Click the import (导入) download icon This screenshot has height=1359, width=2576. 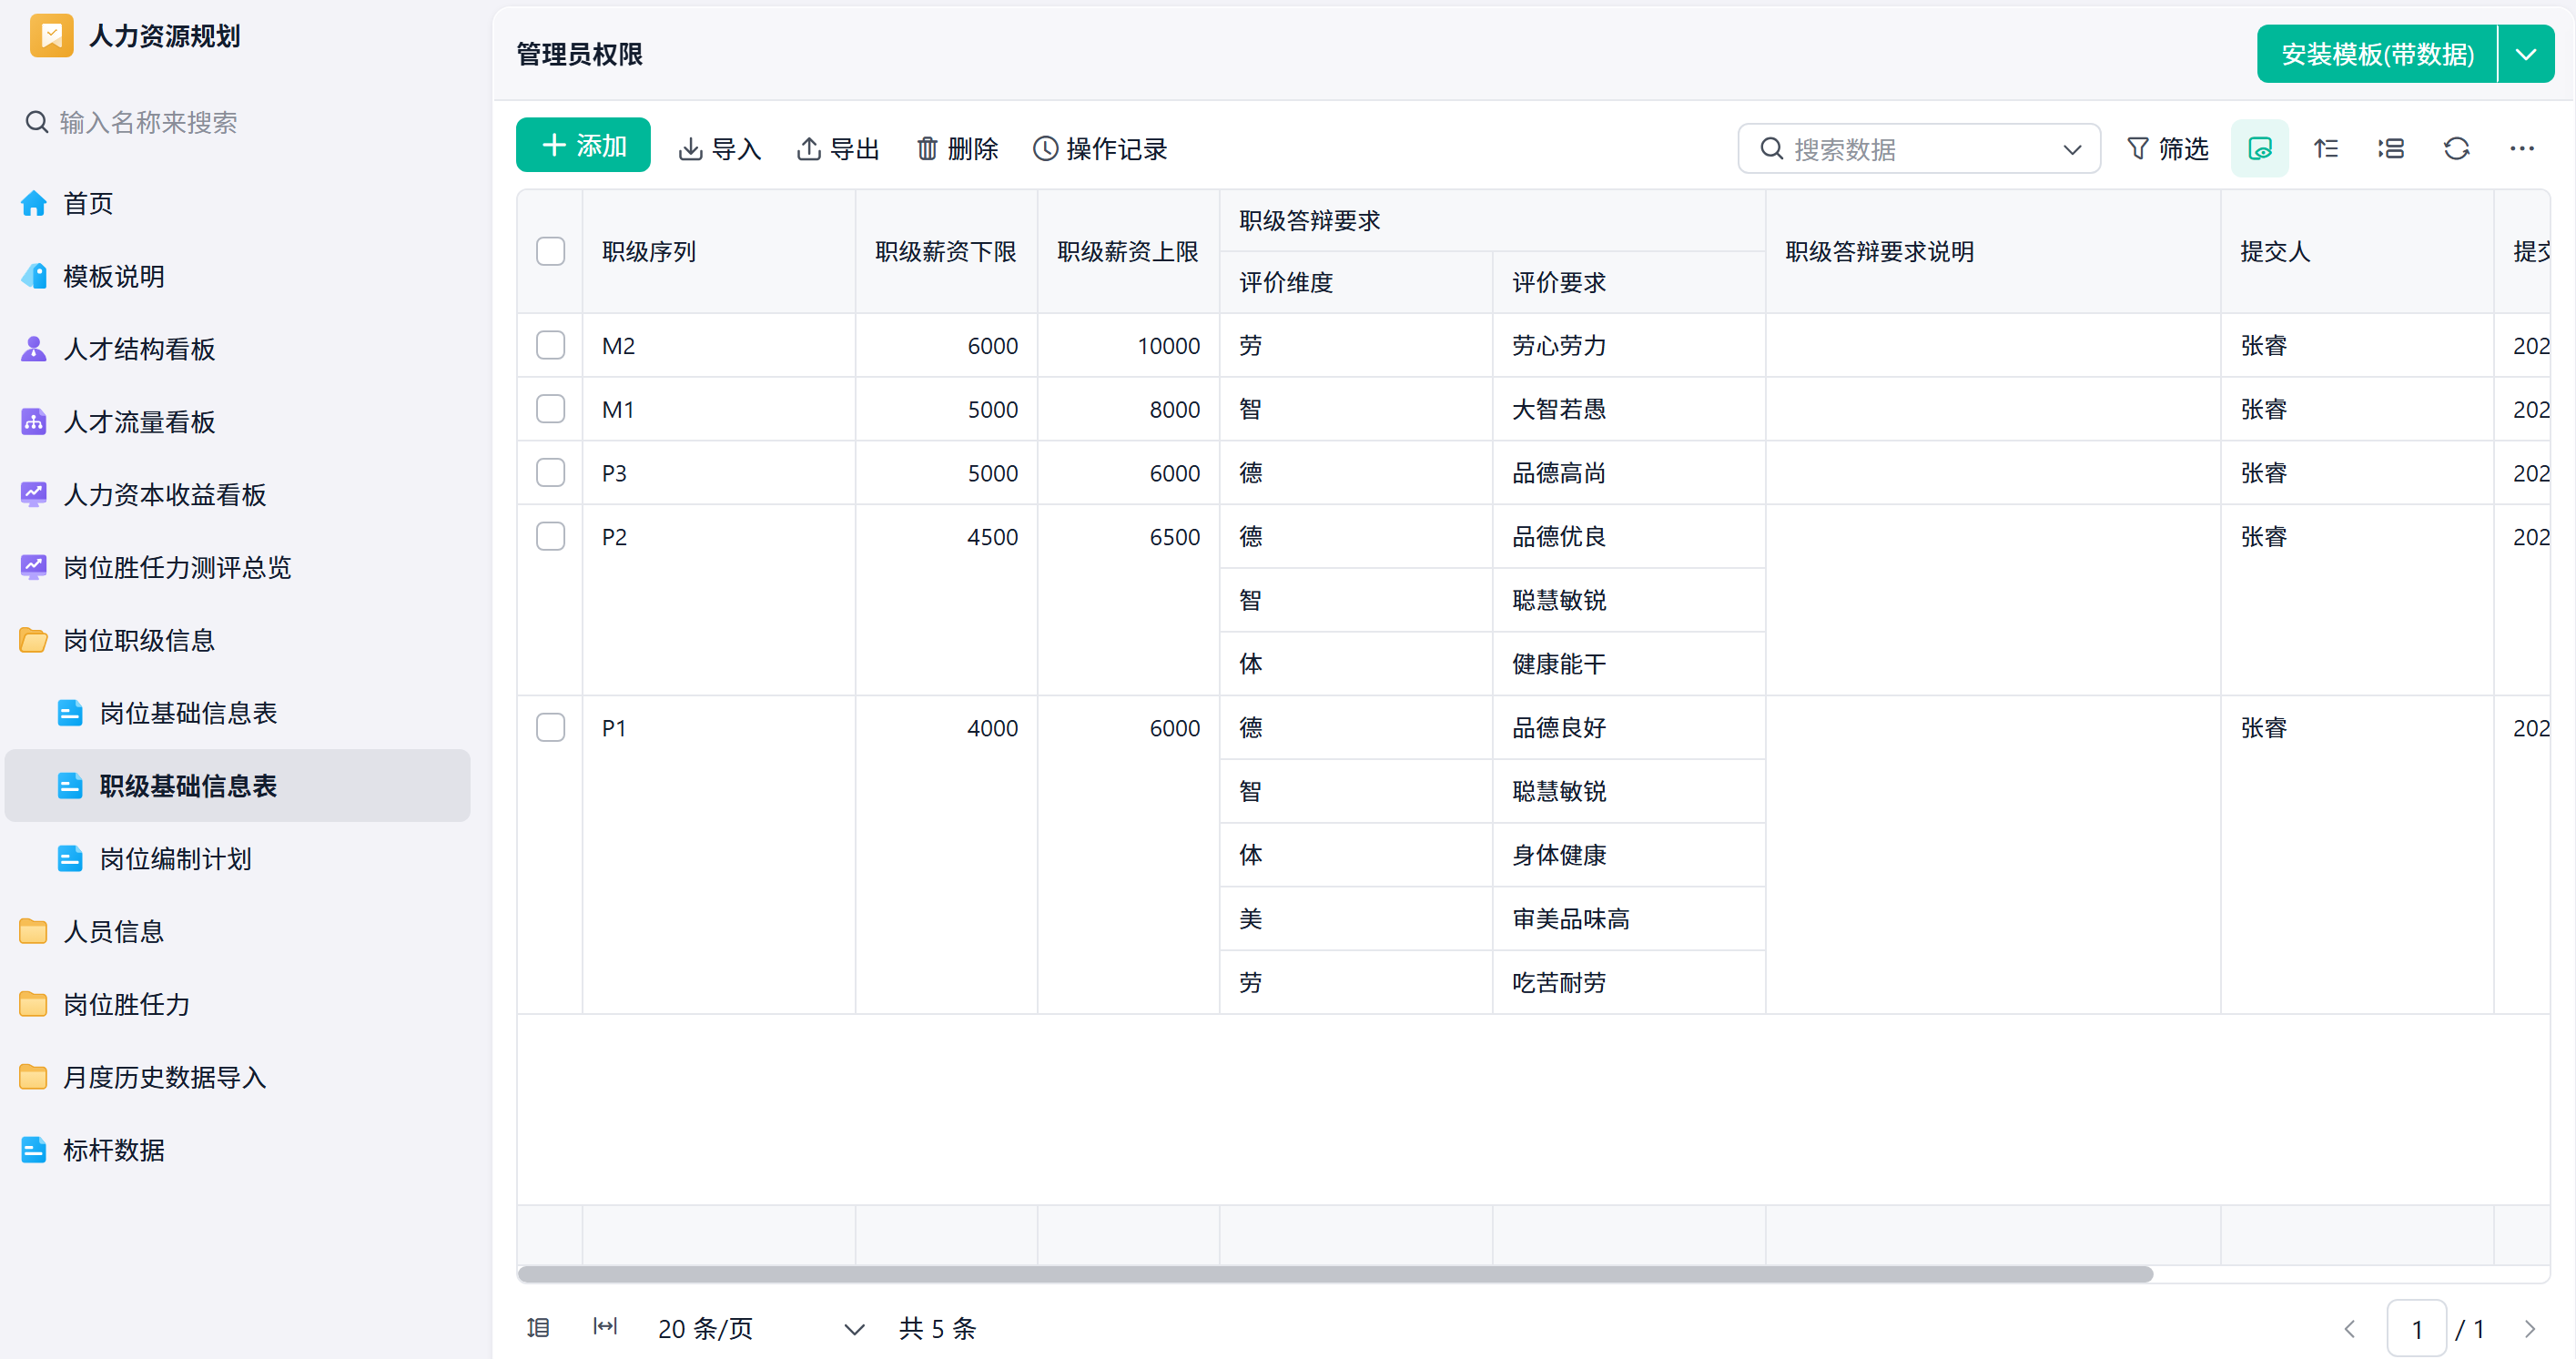[690, 149]
